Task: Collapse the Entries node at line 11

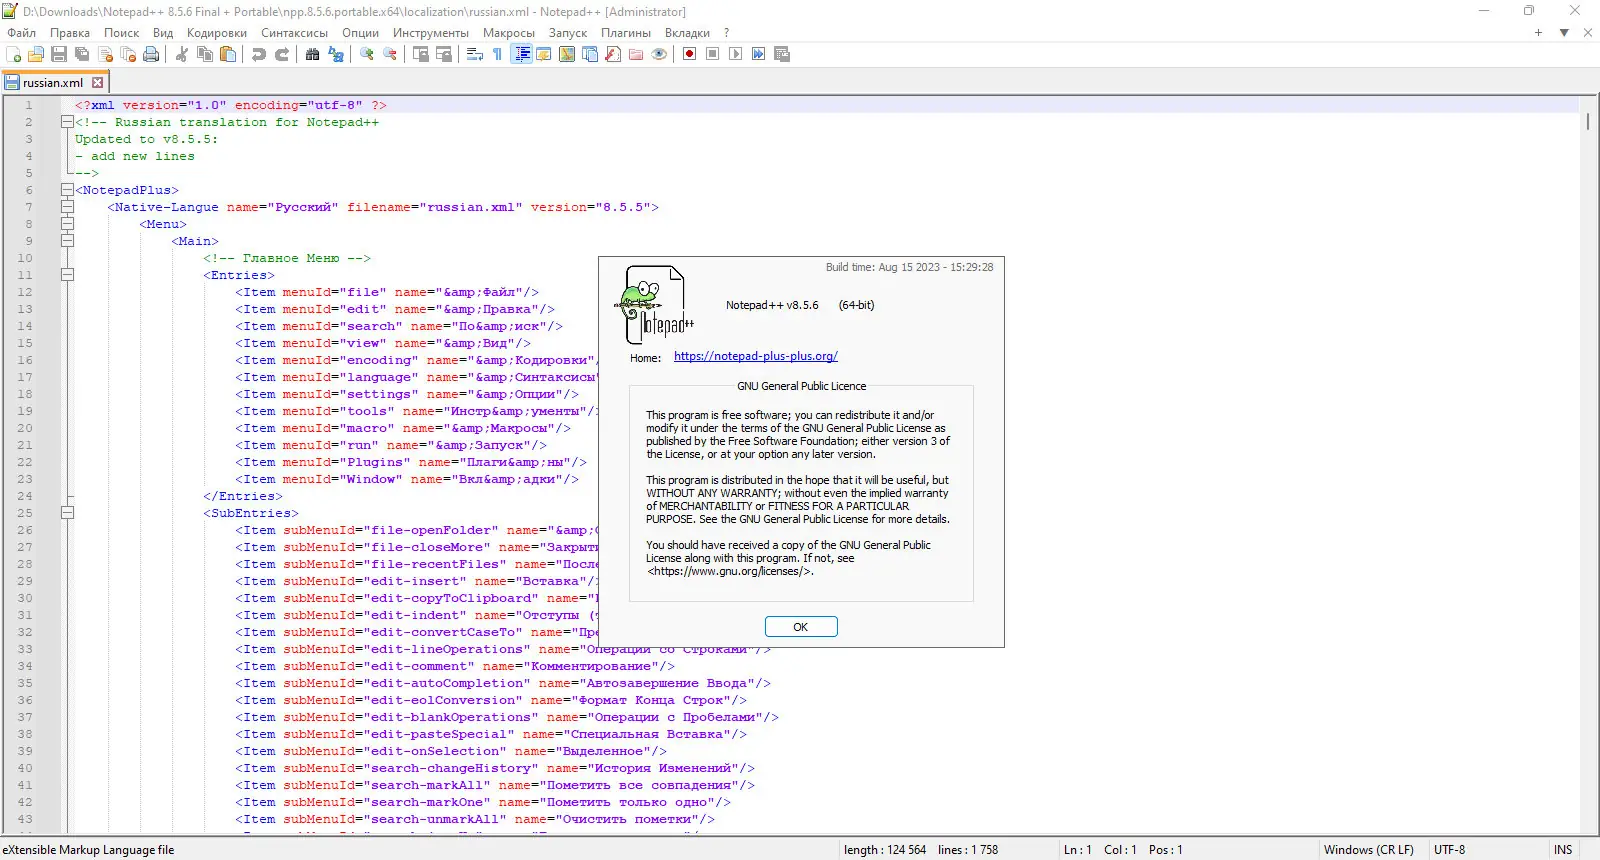Action: click(67, 275)
